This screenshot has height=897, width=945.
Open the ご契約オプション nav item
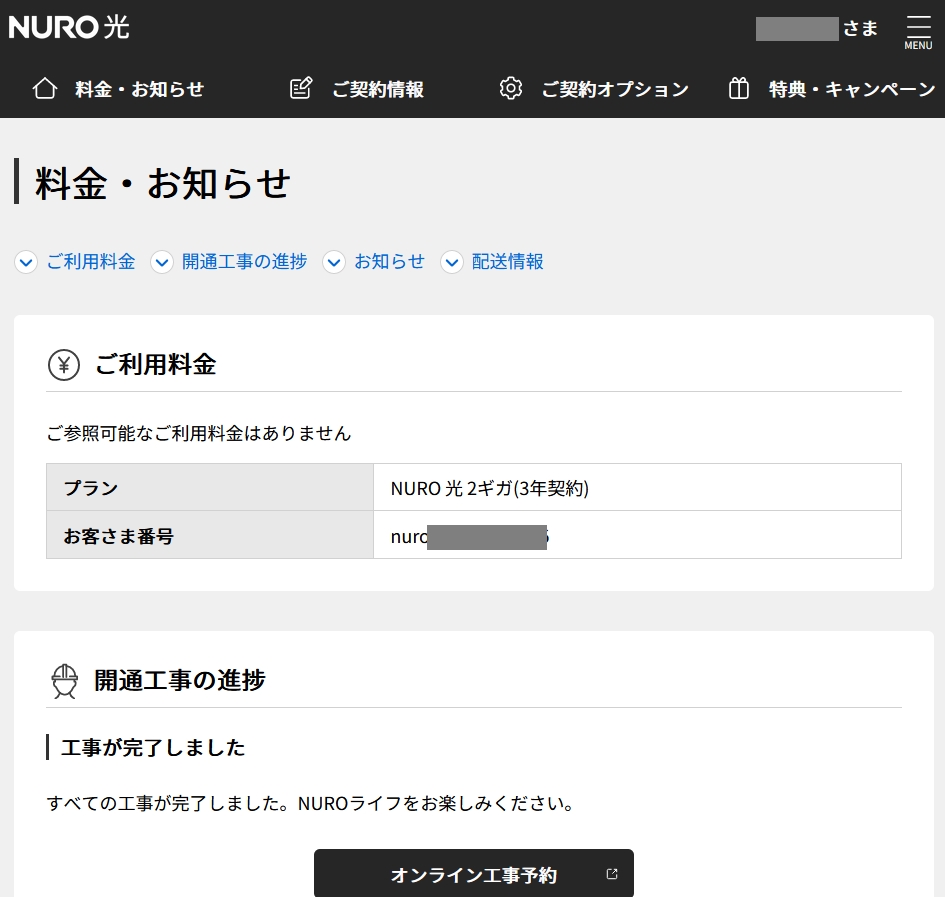(594, 89)
